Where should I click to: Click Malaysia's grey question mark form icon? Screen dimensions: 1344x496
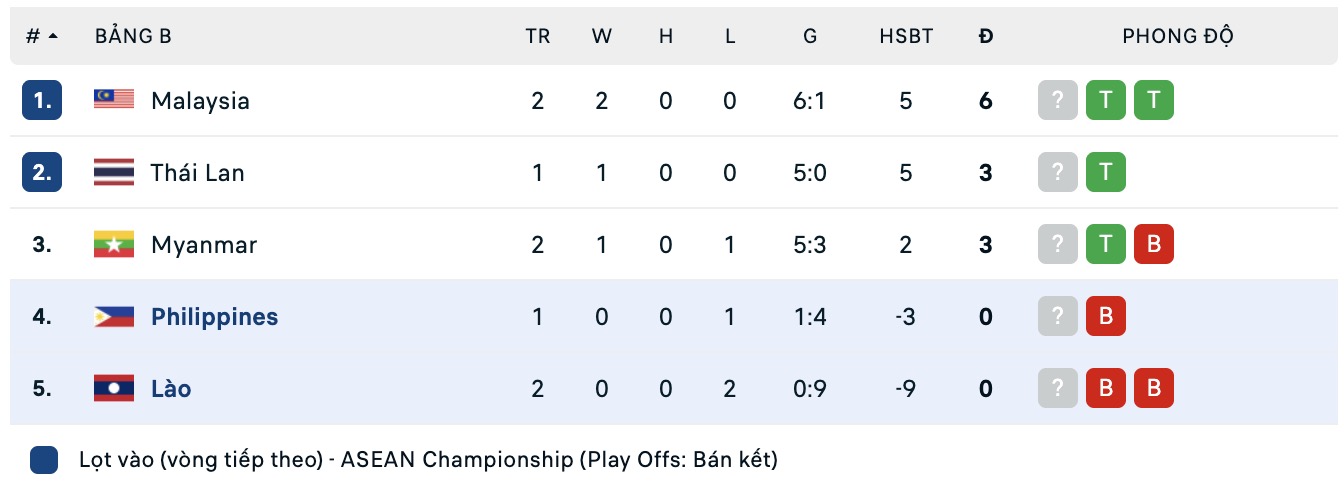[x=1058, y=100]
